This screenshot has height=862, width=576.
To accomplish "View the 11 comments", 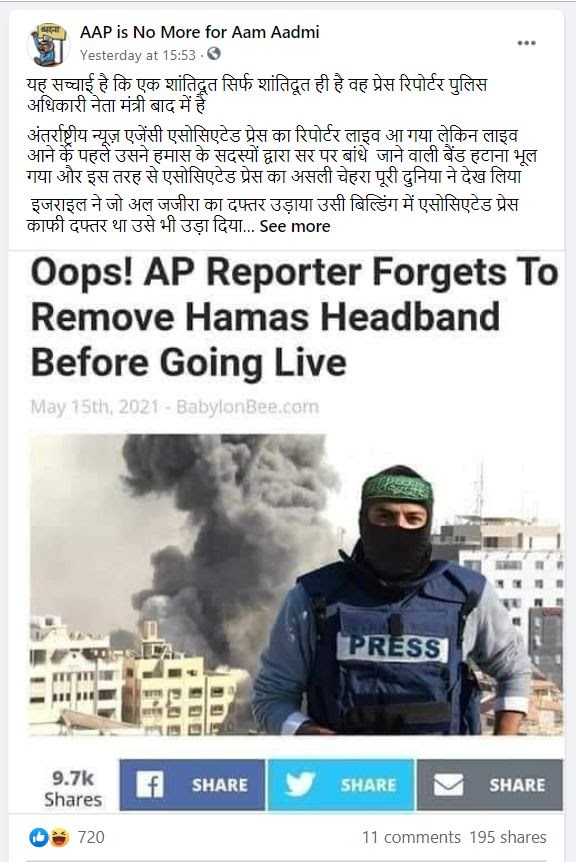I will (x=411, y=837).
